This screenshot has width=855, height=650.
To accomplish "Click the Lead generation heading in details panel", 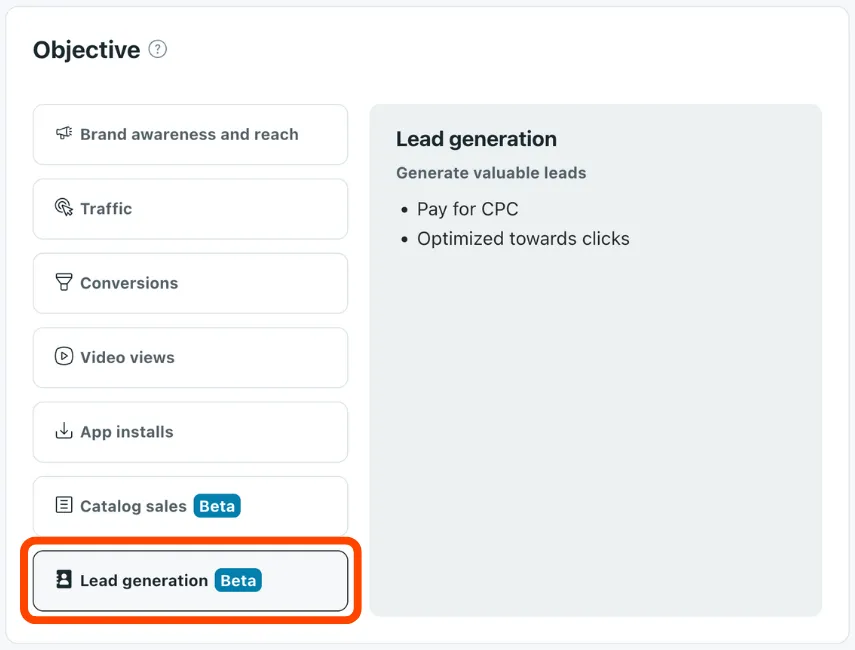I will click(x=476, y=139).
